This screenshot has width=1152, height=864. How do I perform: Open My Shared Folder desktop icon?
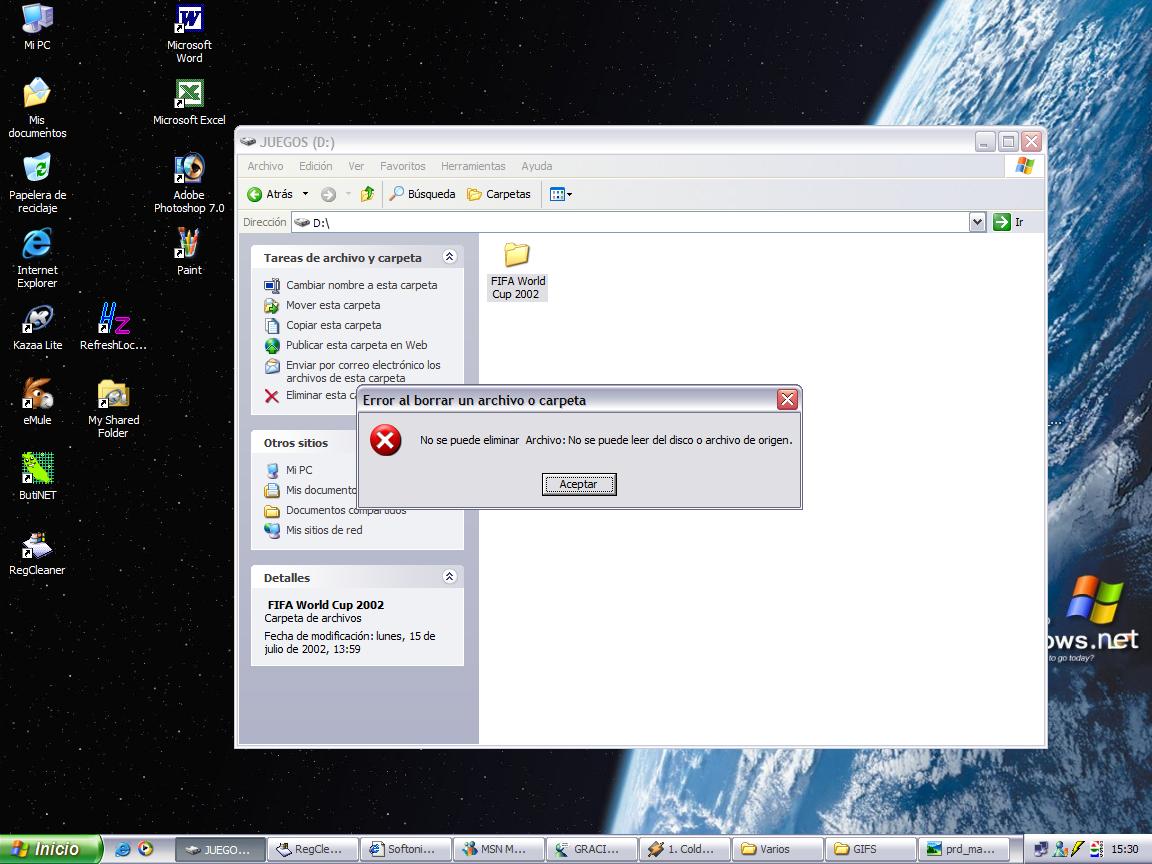pyautogui.click(x=113, y=408)
